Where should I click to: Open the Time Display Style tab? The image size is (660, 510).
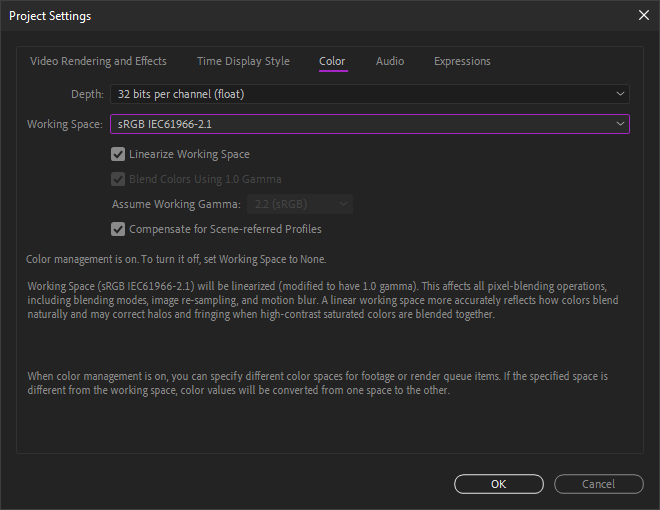tap(243, 61)
